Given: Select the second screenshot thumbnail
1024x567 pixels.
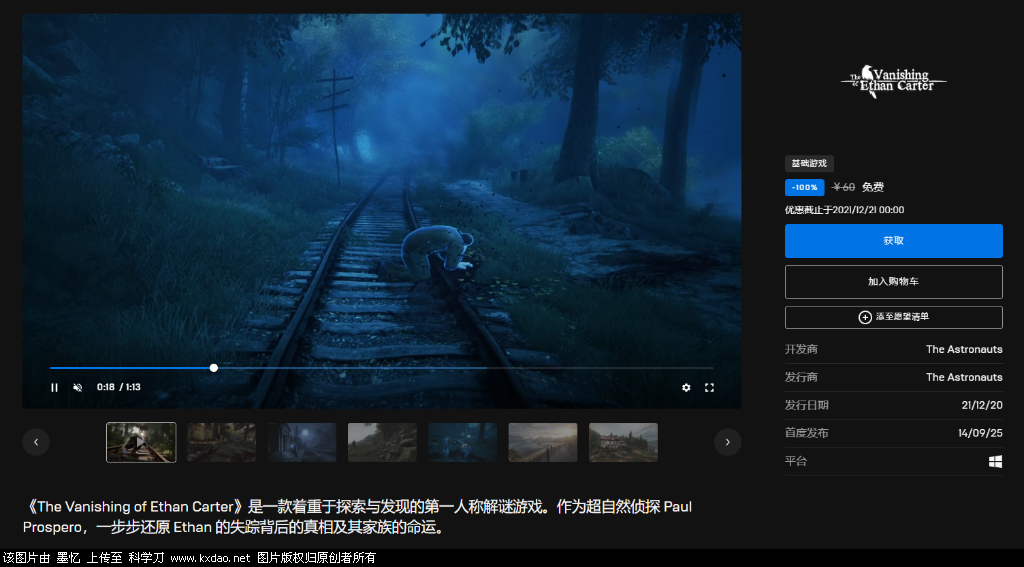Looking at the screenshot, I should [221, 442].
